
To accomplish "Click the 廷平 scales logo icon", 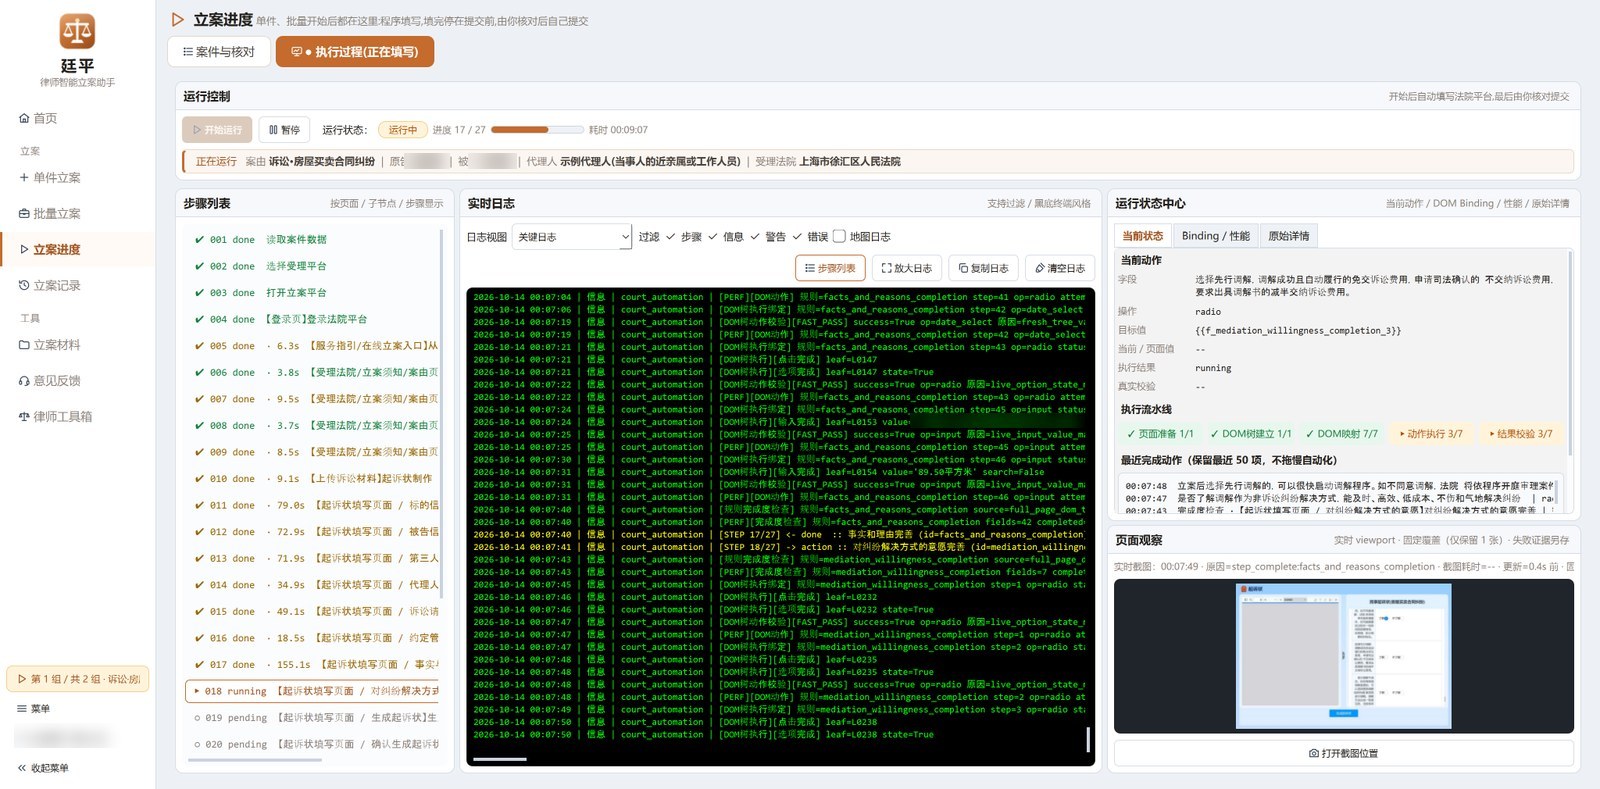I will pos(77,32).
